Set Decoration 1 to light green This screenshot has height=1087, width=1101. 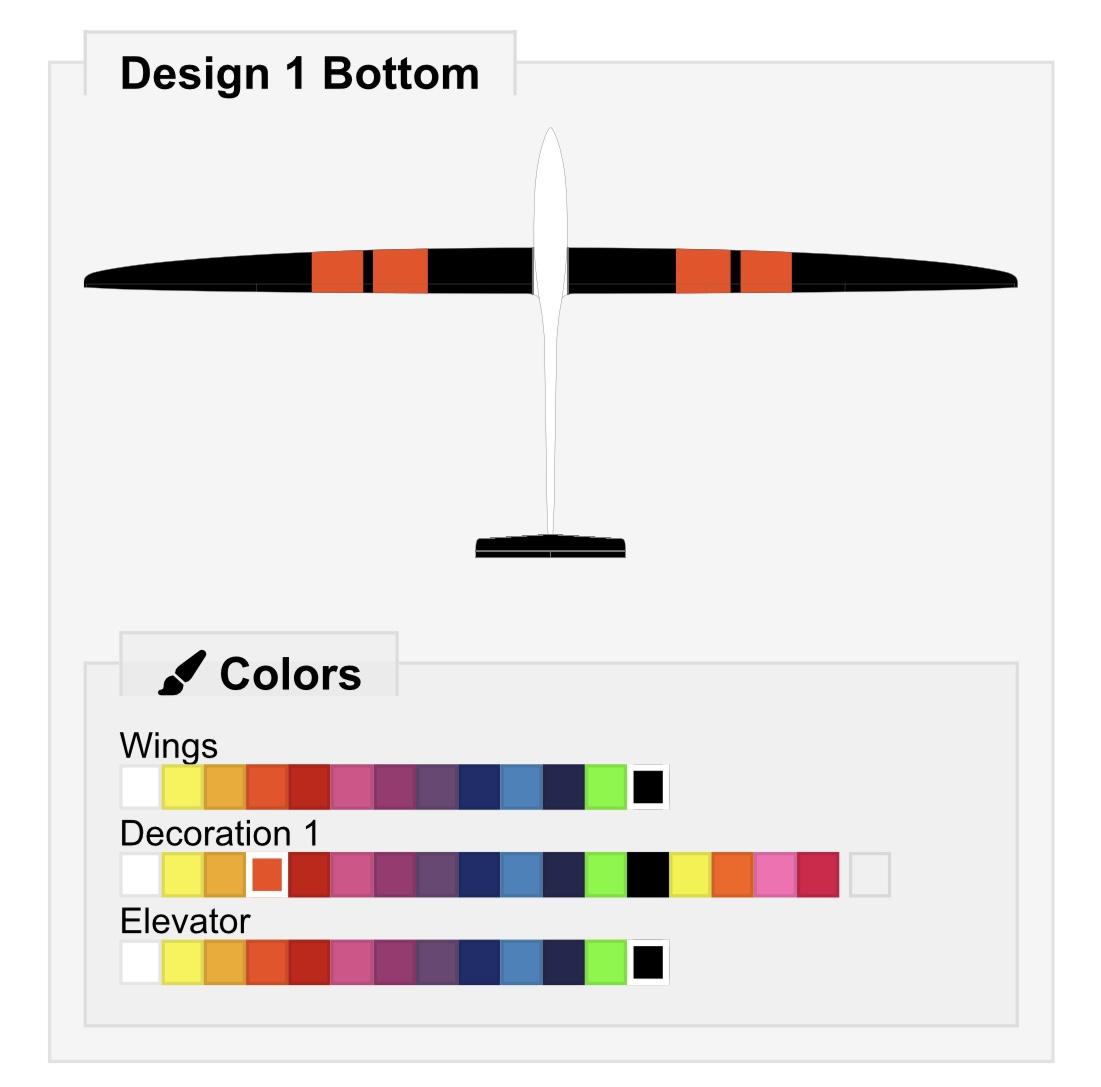pyautogui.click(x=605, y=875)
